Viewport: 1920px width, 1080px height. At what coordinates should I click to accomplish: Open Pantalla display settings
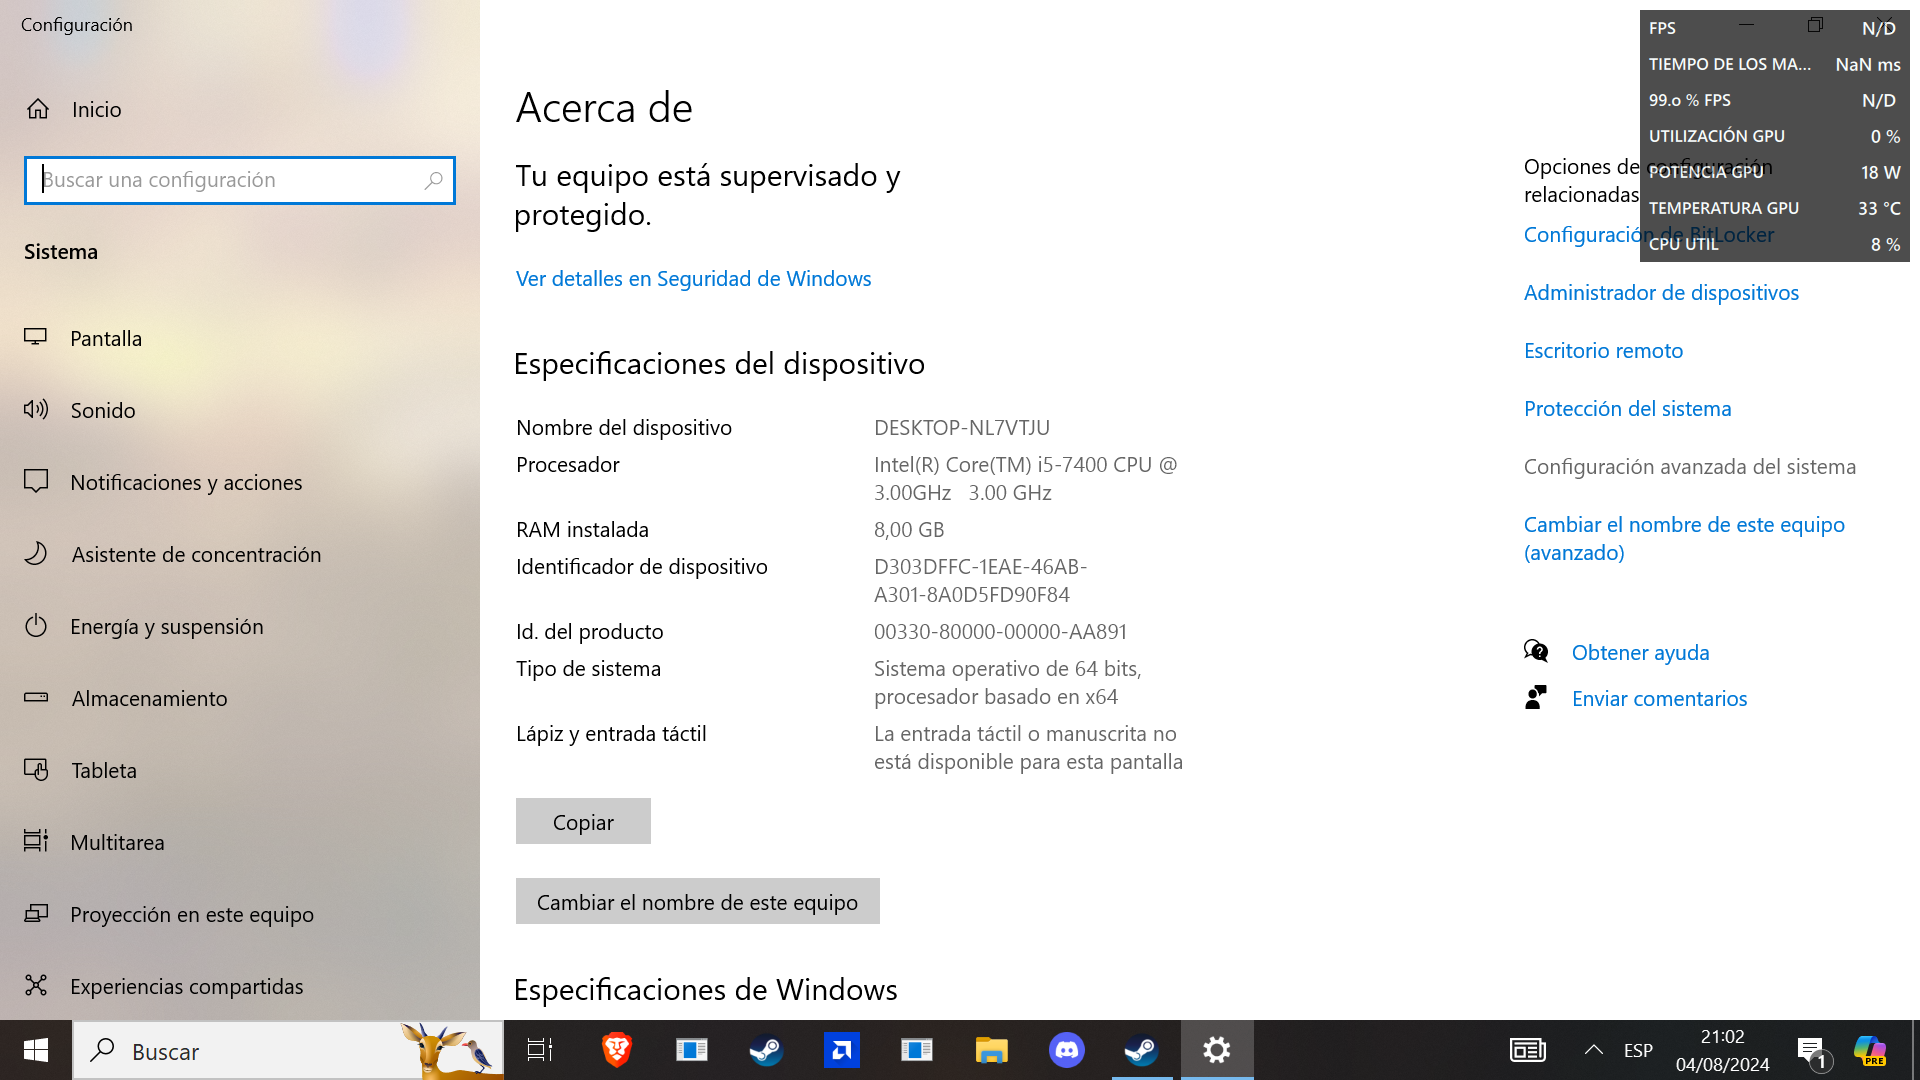(106, 338)
